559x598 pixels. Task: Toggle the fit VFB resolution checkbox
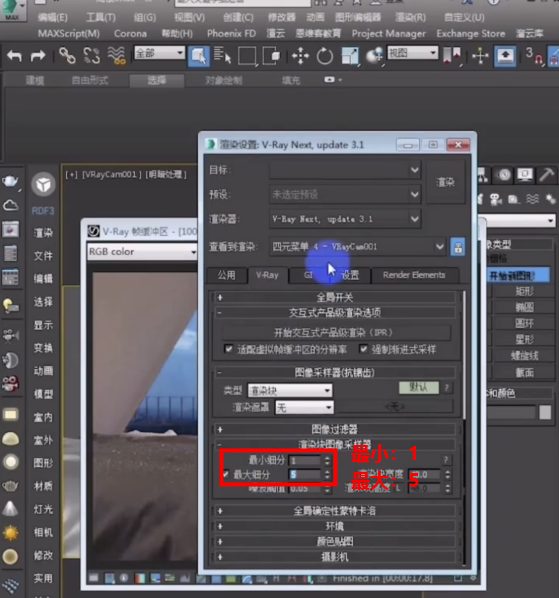click(228, 349)
